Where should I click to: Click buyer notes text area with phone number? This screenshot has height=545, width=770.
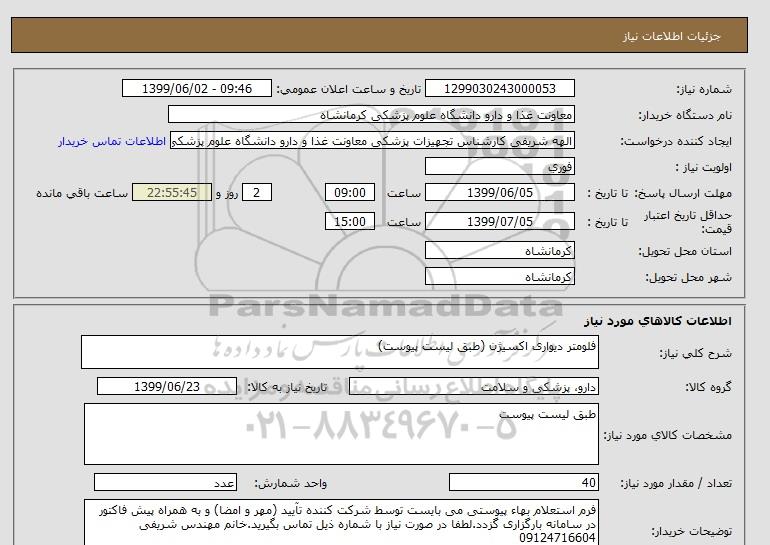tap(341, 522)
